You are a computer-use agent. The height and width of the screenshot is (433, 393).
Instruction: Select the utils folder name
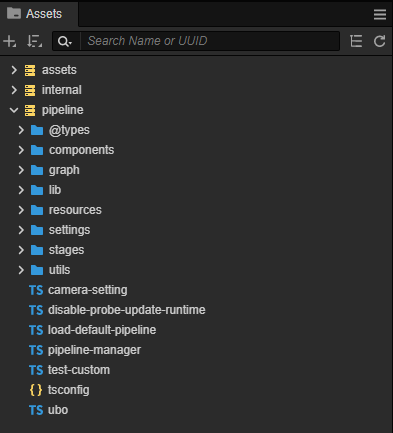coord(60,270)
